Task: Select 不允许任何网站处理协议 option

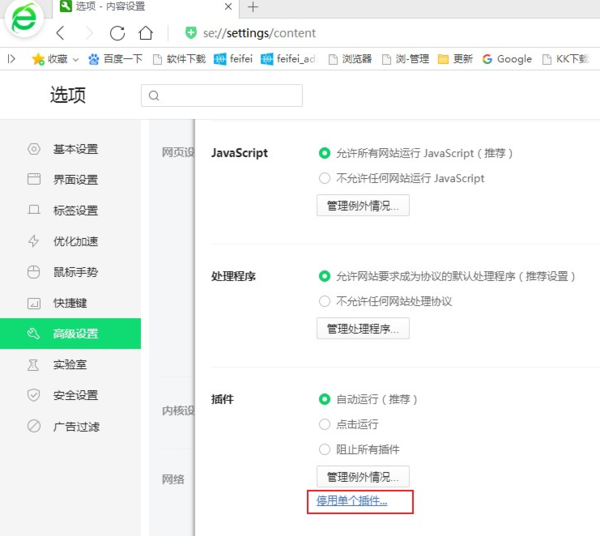Action: coord(324,301)
